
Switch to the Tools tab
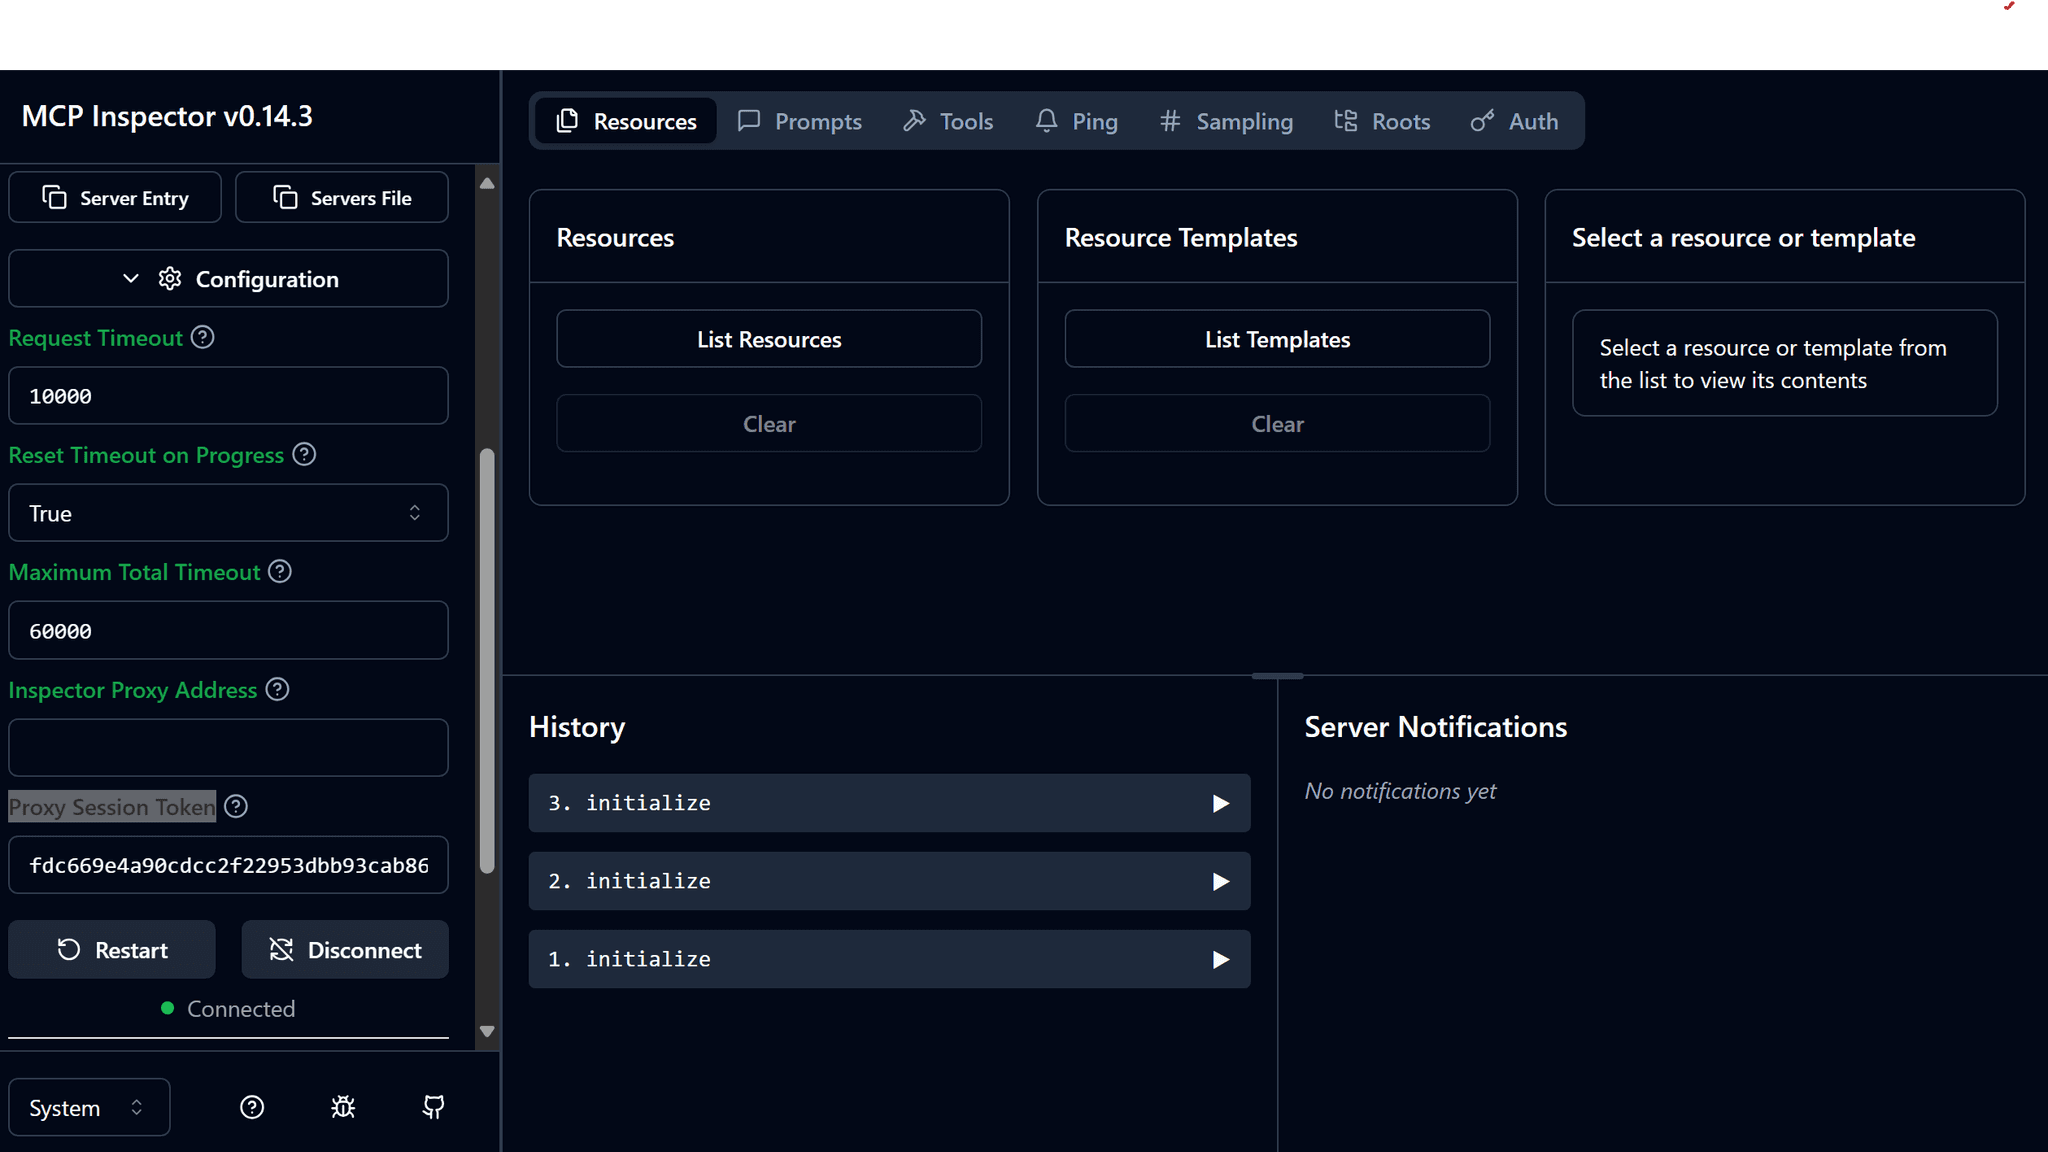[x=946, y=120]
